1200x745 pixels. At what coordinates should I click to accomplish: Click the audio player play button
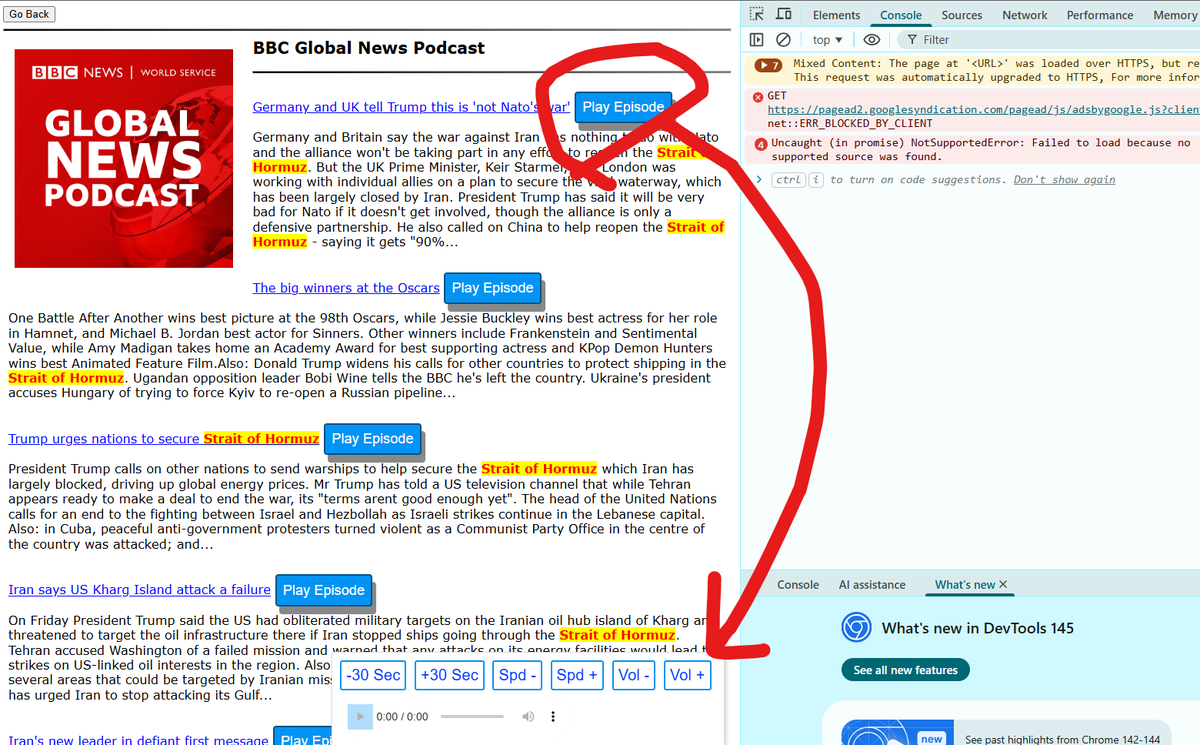[361, 717]
